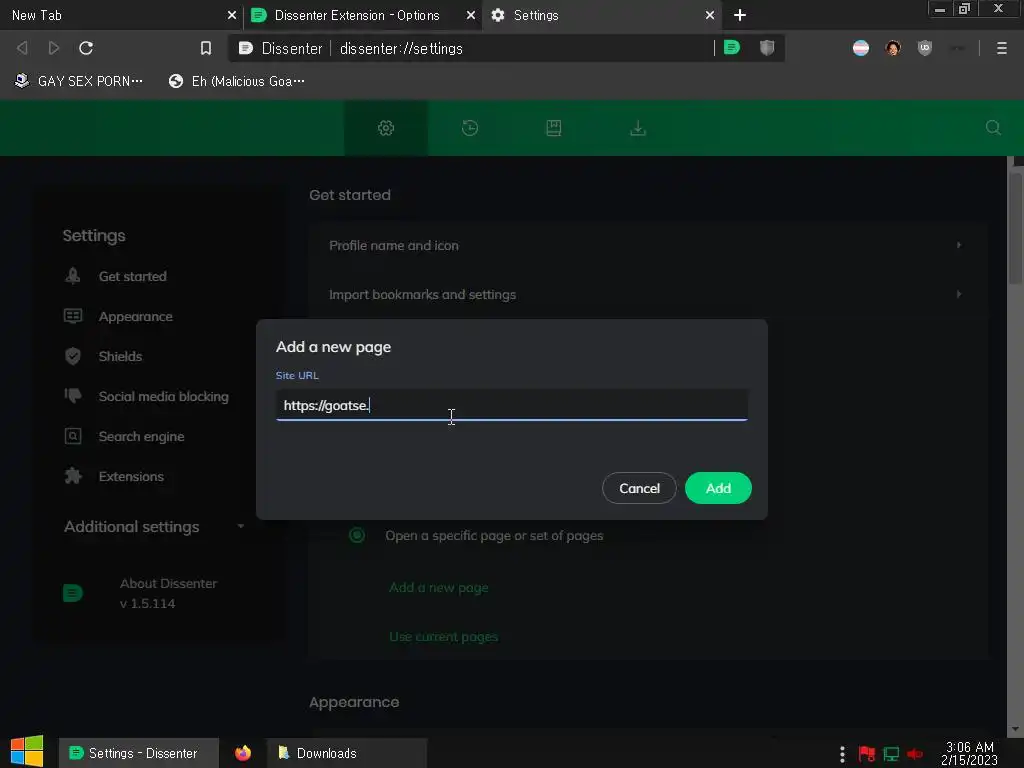Switch to the New Tab tab
Screen dimensions: 1024x768
tap(121, 15)
